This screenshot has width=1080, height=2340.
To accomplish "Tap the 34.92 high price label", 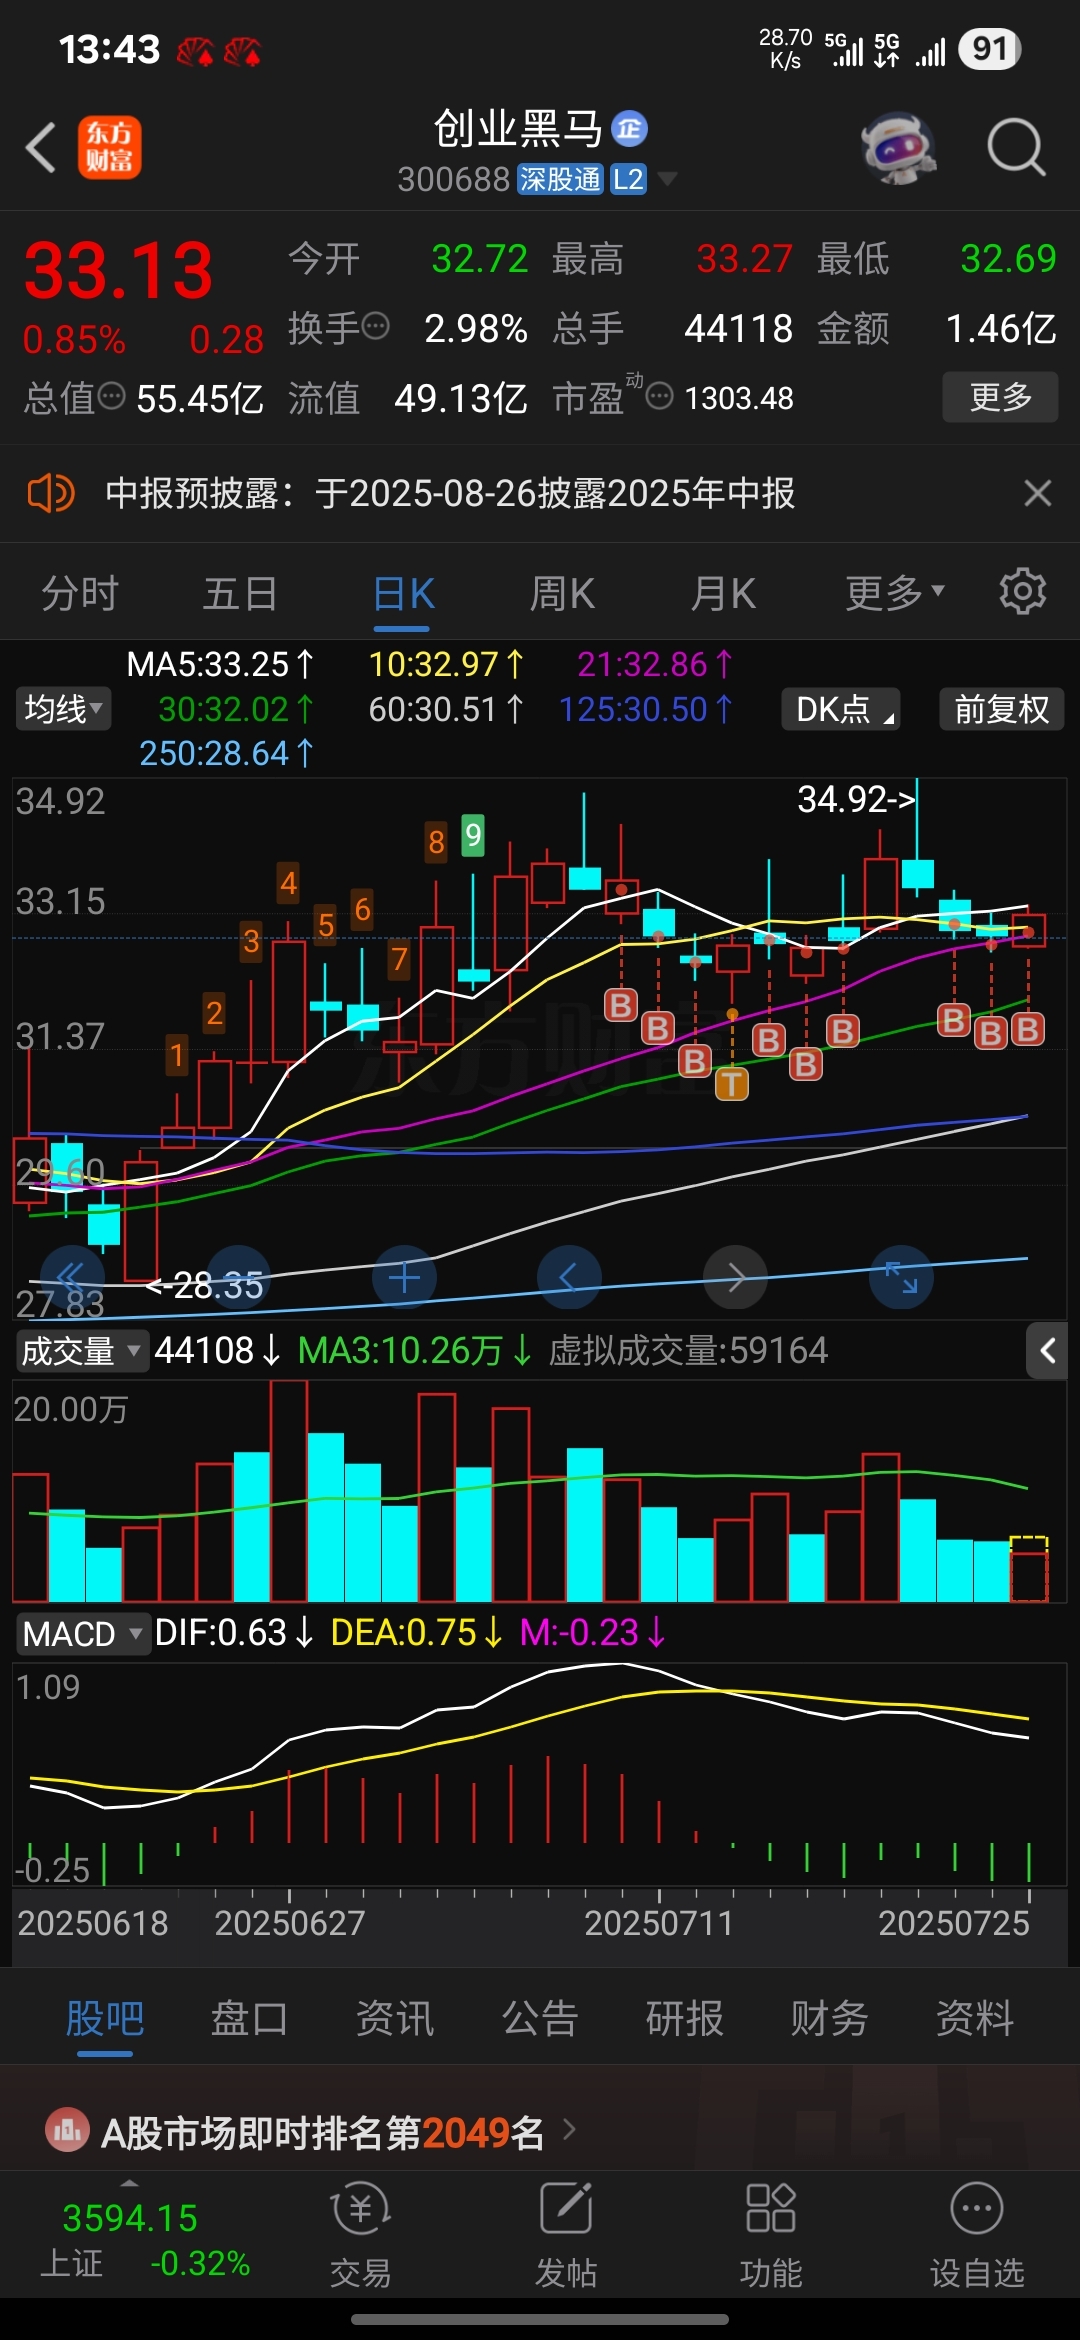I will pyautogui.click(x=856, y=799).
